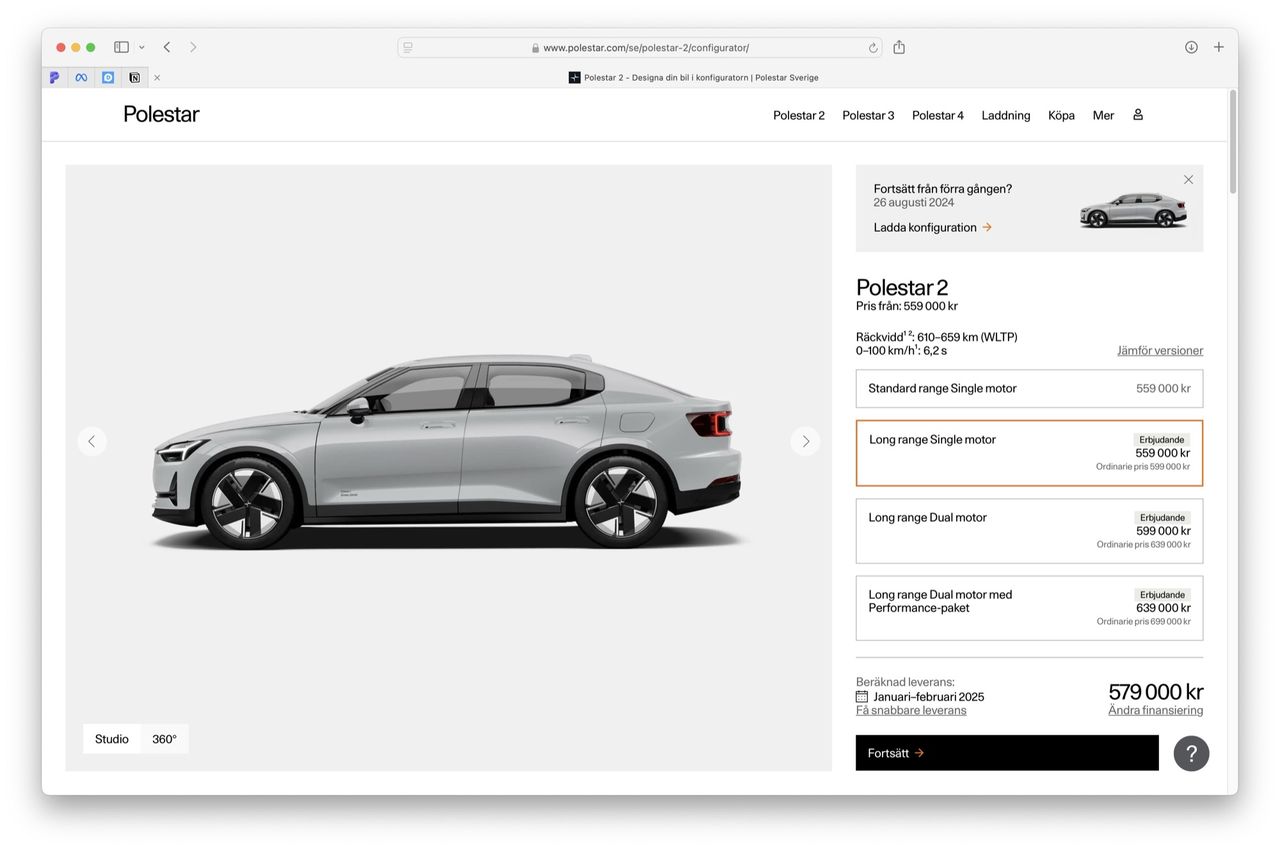The image size is (1280, 850).
Task: Open the Mer navigation menu
Action: tap(1102, 114)
